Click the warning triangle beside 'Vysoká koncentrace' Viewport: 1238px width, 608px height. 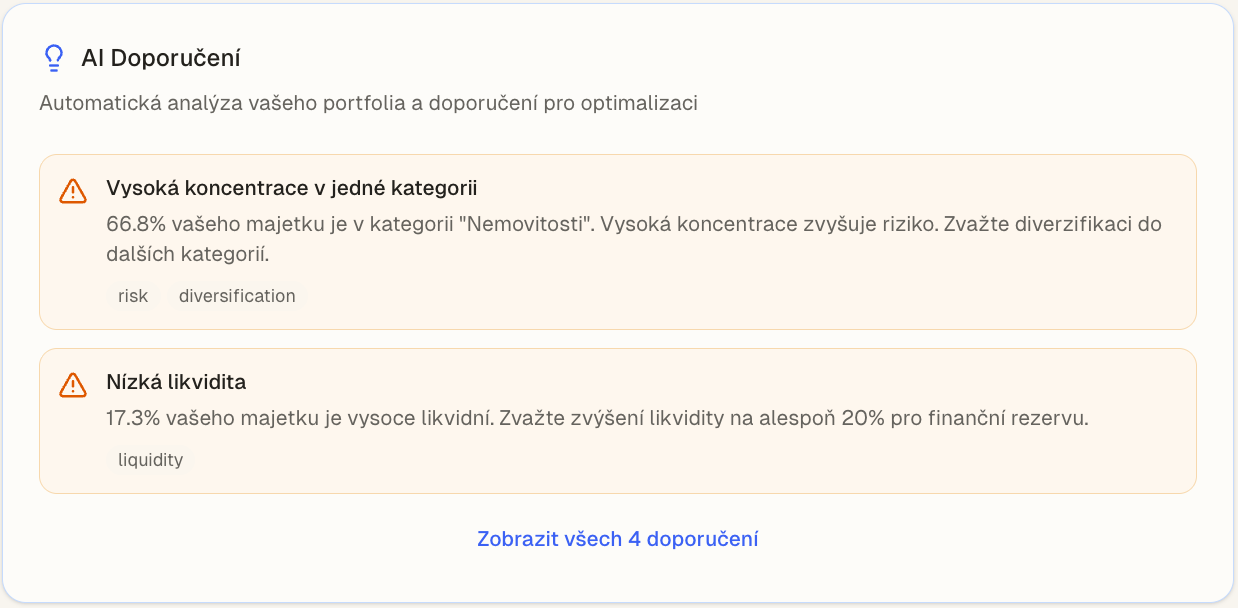[x=74, y=191]
